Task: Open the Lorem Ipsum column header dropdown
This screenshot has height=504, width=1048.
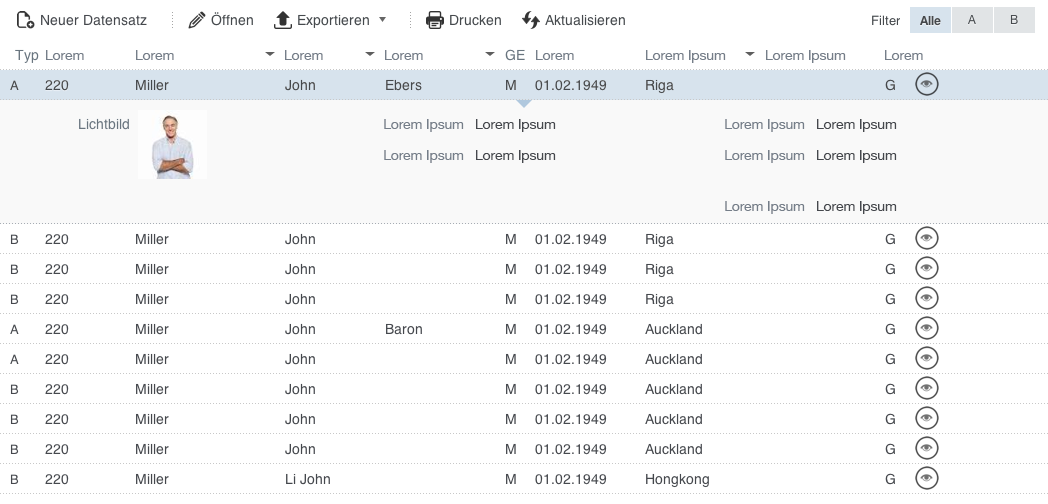Action: click(x=750, y=55)
